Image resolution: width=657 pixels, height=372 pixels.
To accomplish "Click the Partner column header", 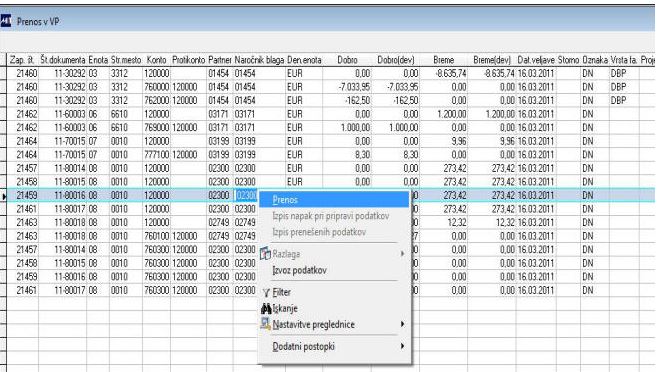I will coord(220,60).
